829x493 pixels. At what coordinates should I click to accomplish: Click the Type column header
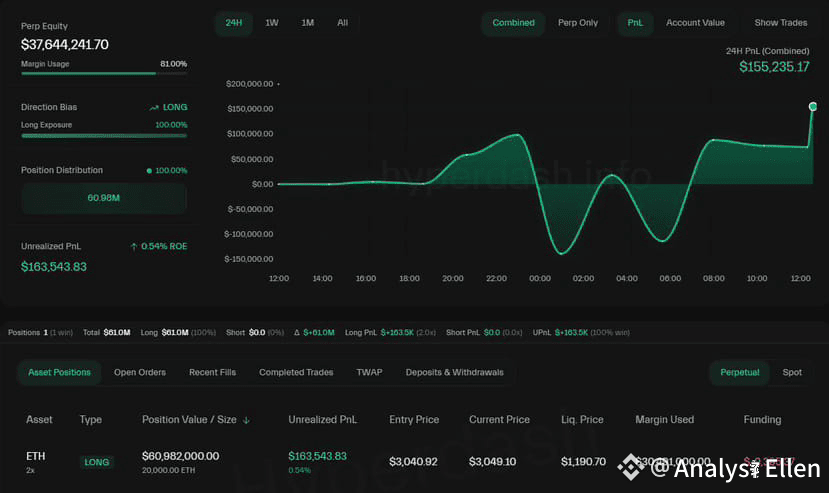click(90, 419)
